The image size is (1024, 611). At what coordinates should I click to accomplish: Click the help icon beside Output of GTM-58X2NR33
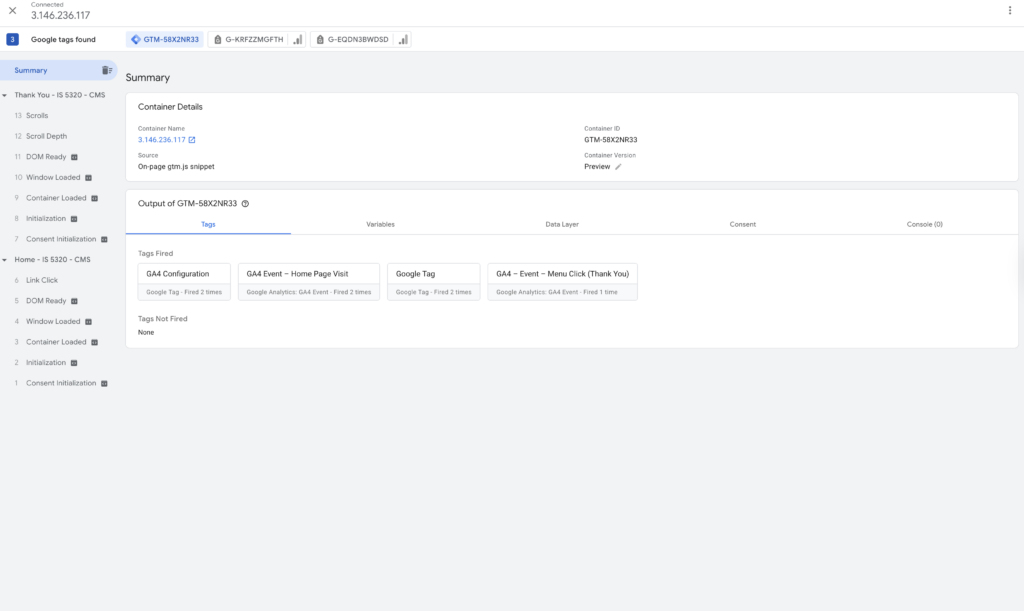click(x=245, y=203)
